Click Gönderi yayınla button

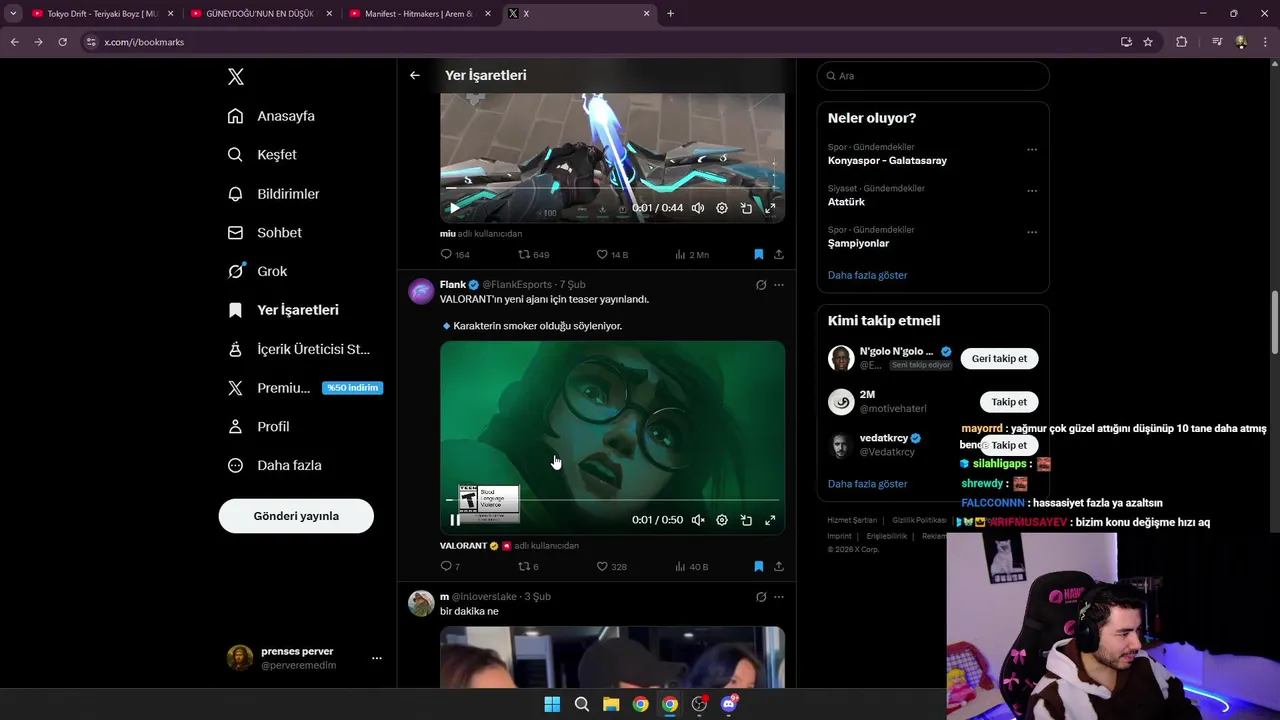point(296,516)
